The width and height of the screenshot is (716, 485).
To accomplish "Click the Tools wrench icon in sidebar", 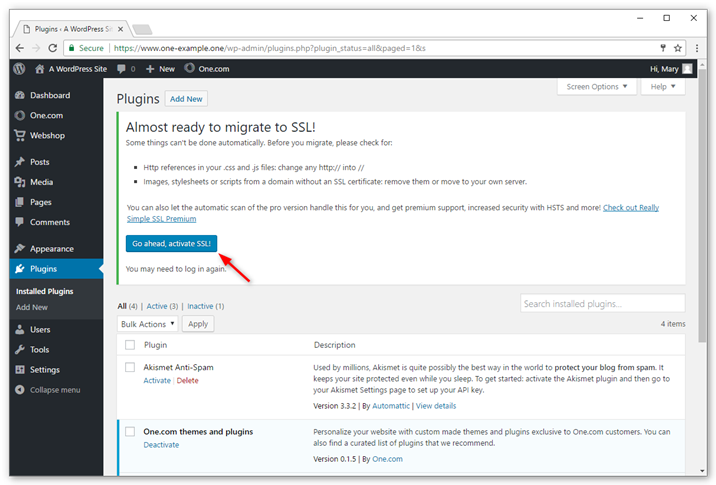I will pos(20,349).
